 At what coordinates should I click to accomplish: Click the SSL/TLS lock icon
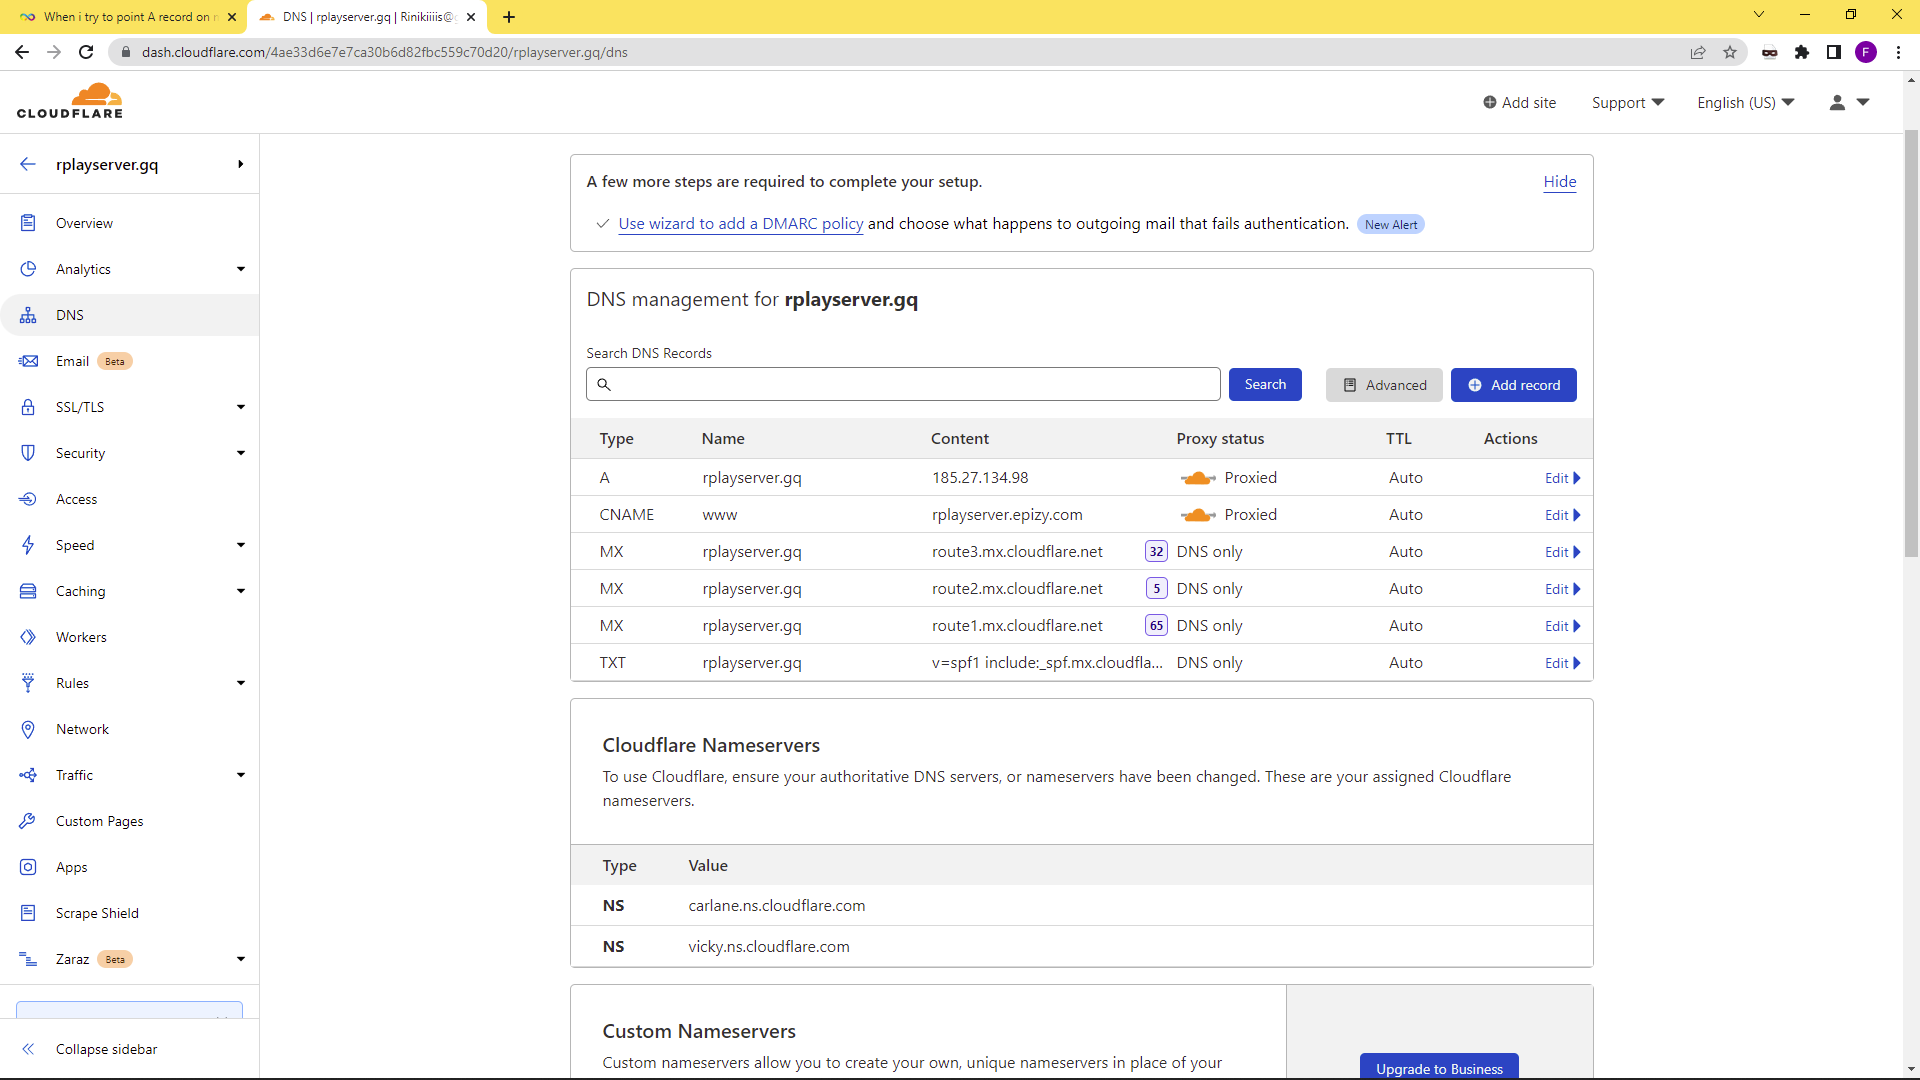click(28, 407)
